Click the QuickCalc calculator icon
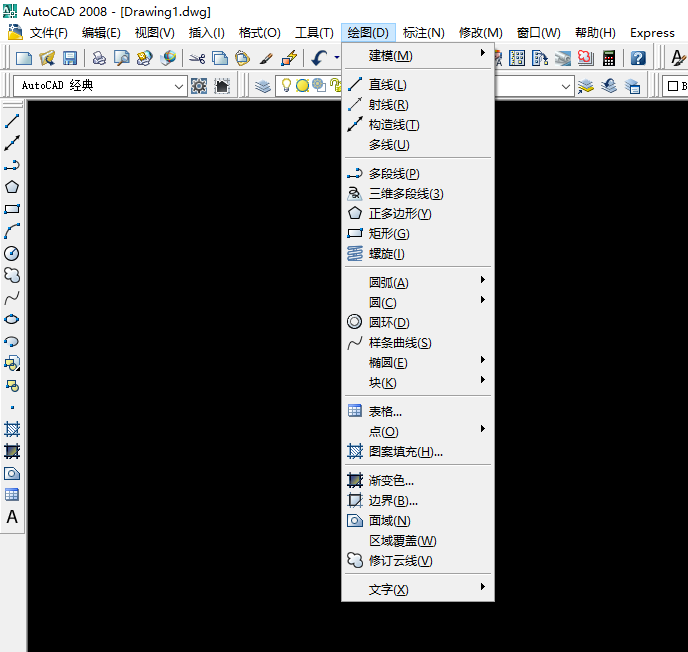688x652 pixels. [609, 58]
